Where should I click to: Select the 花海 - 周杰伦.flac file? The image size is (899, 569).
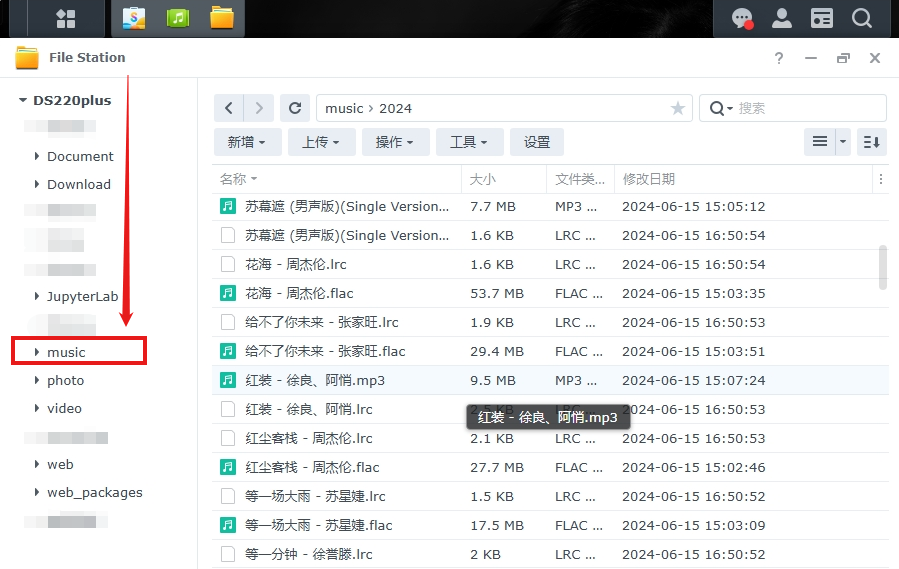(299, 293)
